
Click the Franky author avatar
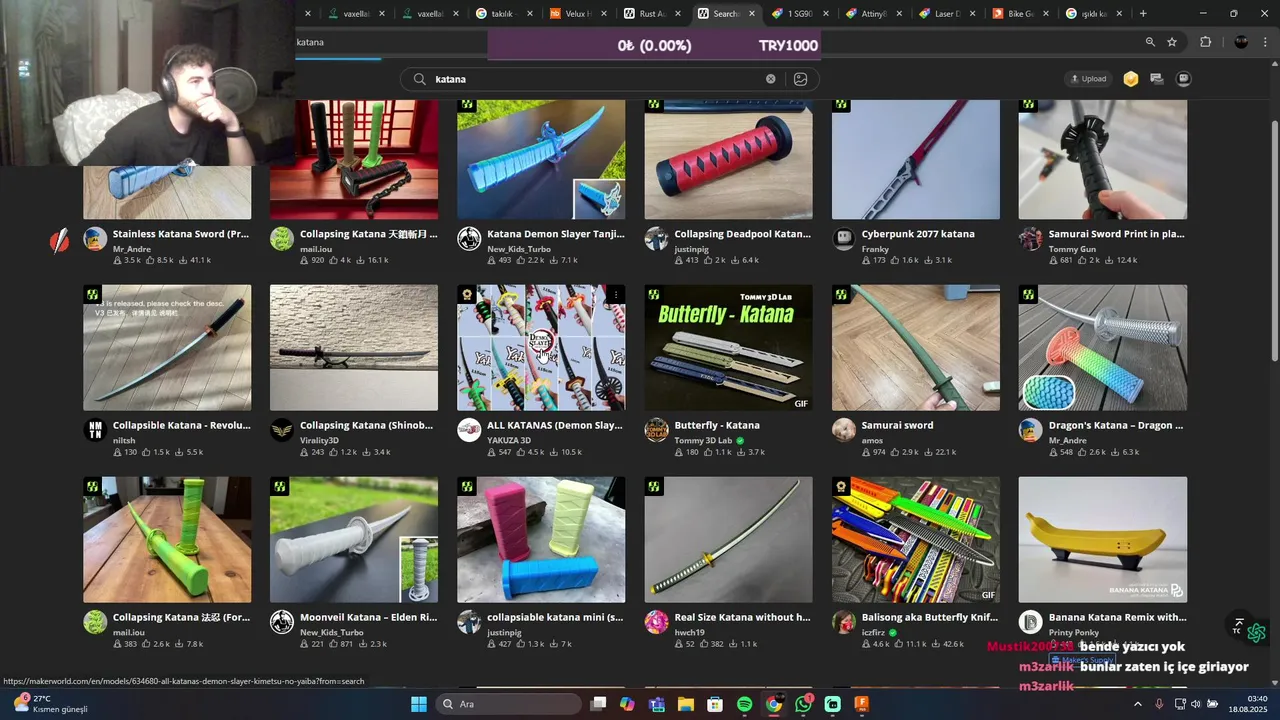click(844, 239)
